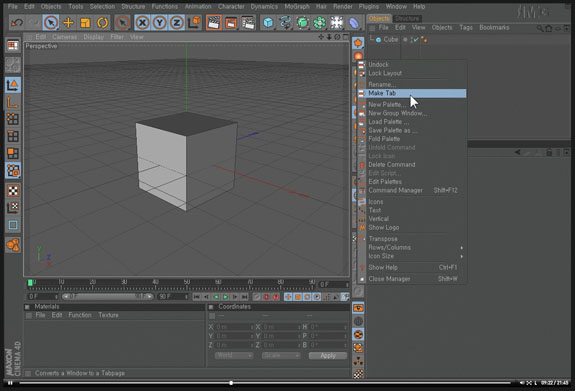Go to start of animation
This screenshot has width=575, height=391.
click(197, 296)
